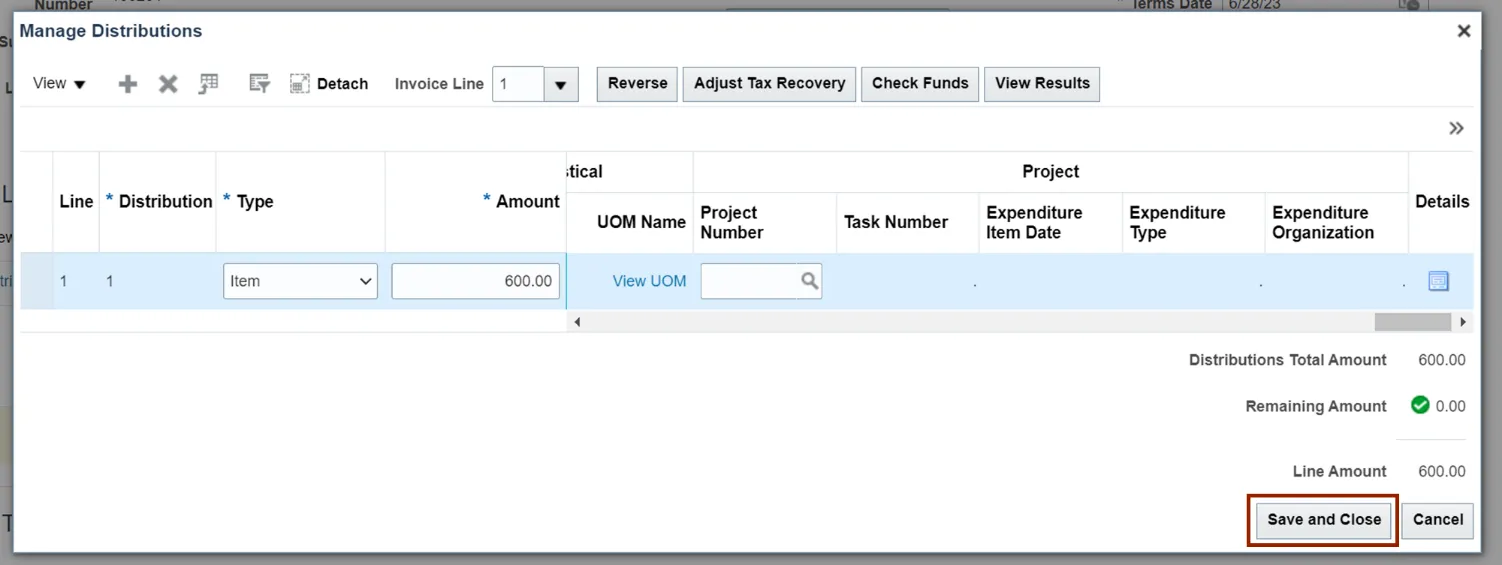Open the distribution Type dropdown

click(x=300, y=281)
